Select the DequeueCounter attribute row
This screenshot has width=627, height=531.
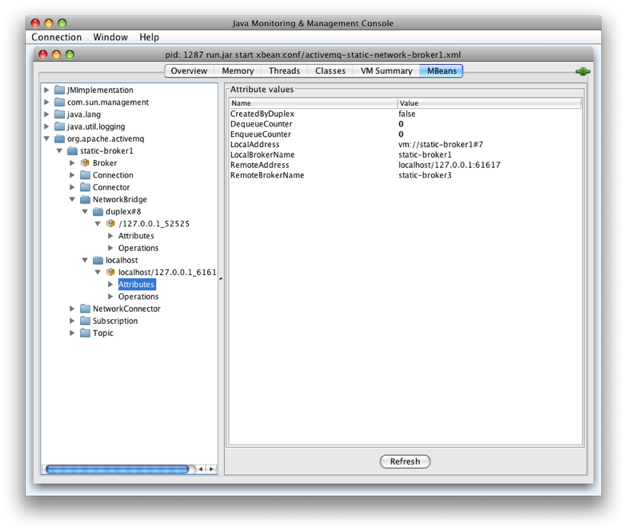405,124
